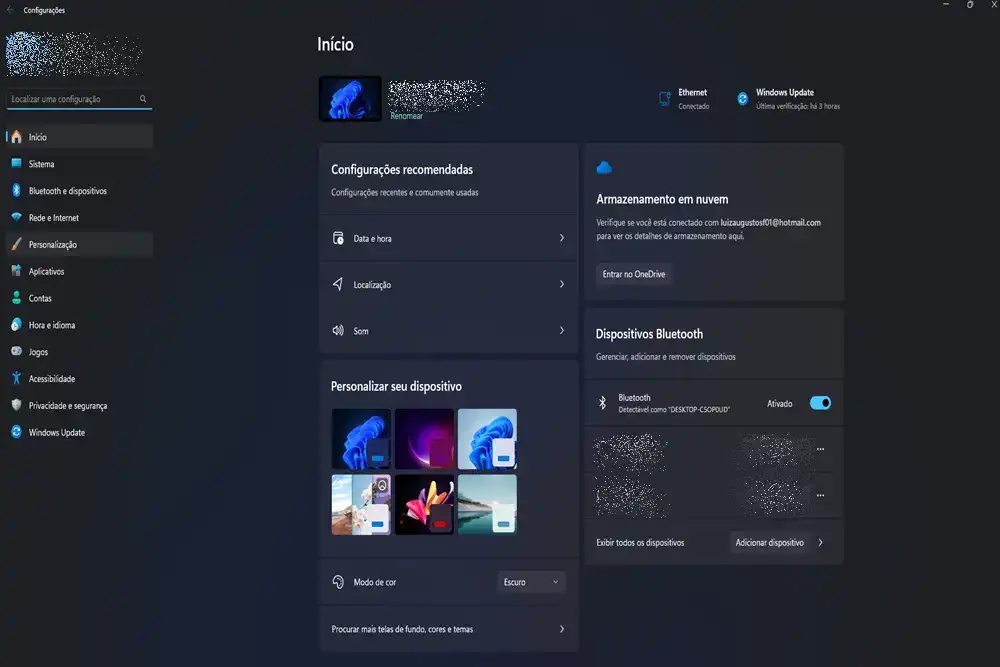The height and width of the screenshot is (667, 1000).
Task: Expand the Localização setting row
Action: (x=448, y=285)
